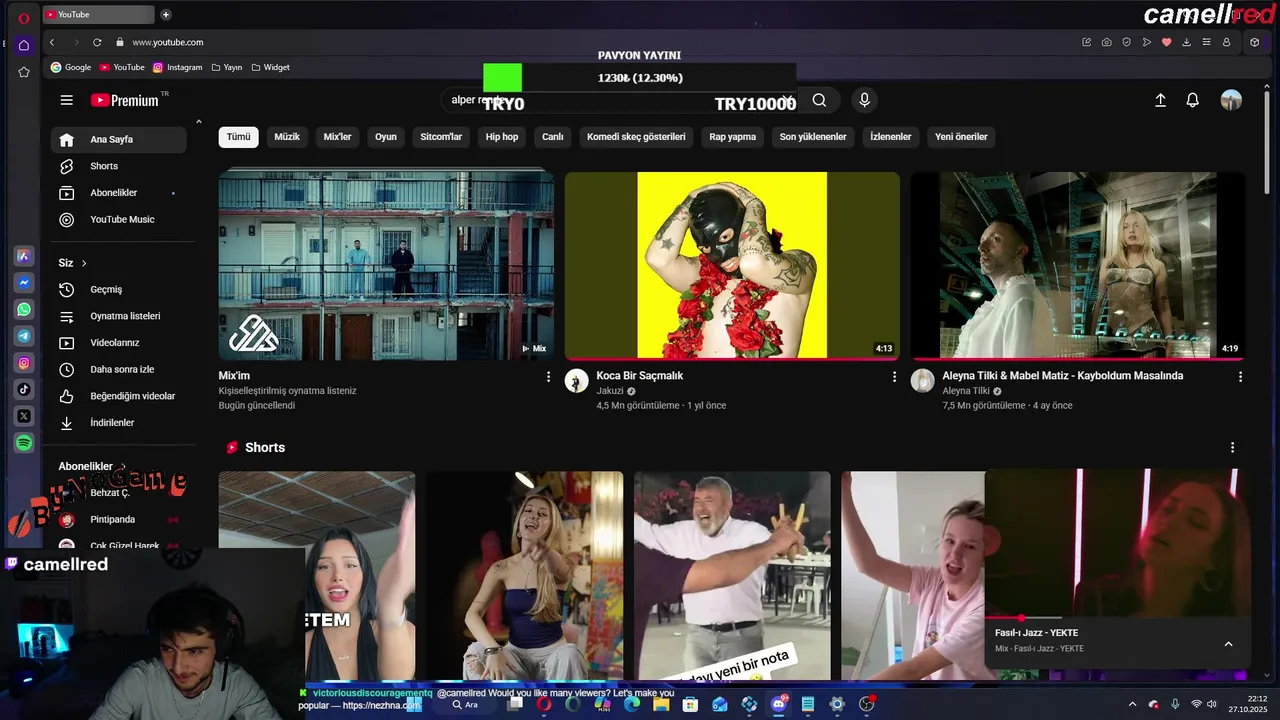Open Telegram in Opera sidebar
The image size is (1280, 720).
pos(24,336)
